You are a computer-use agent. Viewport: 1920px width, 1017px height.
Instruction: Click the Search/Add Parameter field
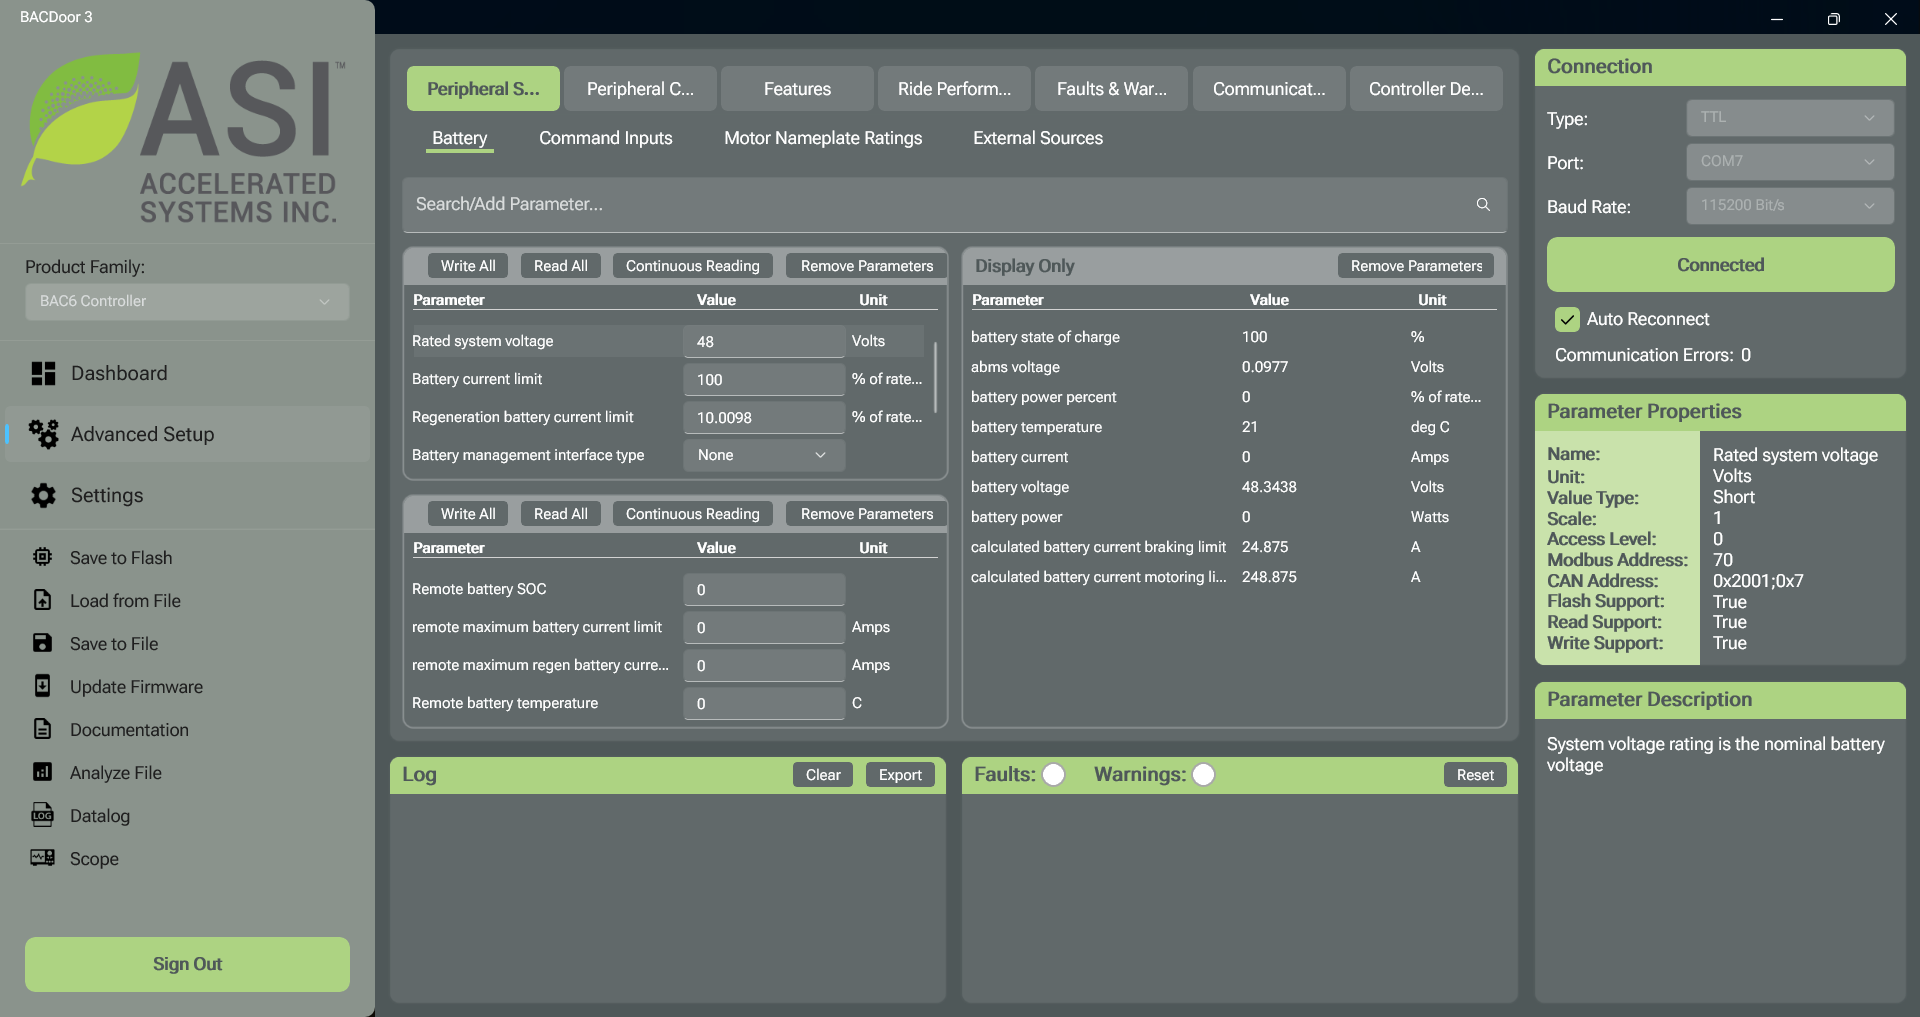[953, 204]
